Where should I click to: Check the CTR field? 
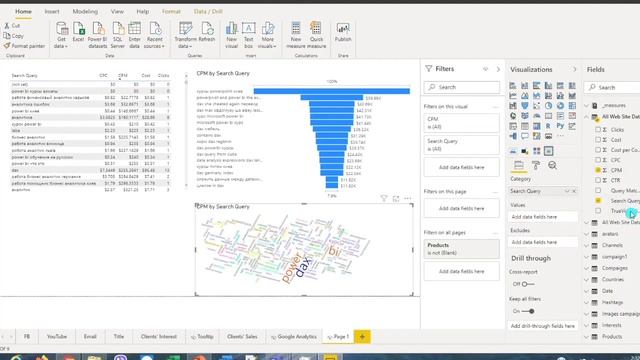598,180
